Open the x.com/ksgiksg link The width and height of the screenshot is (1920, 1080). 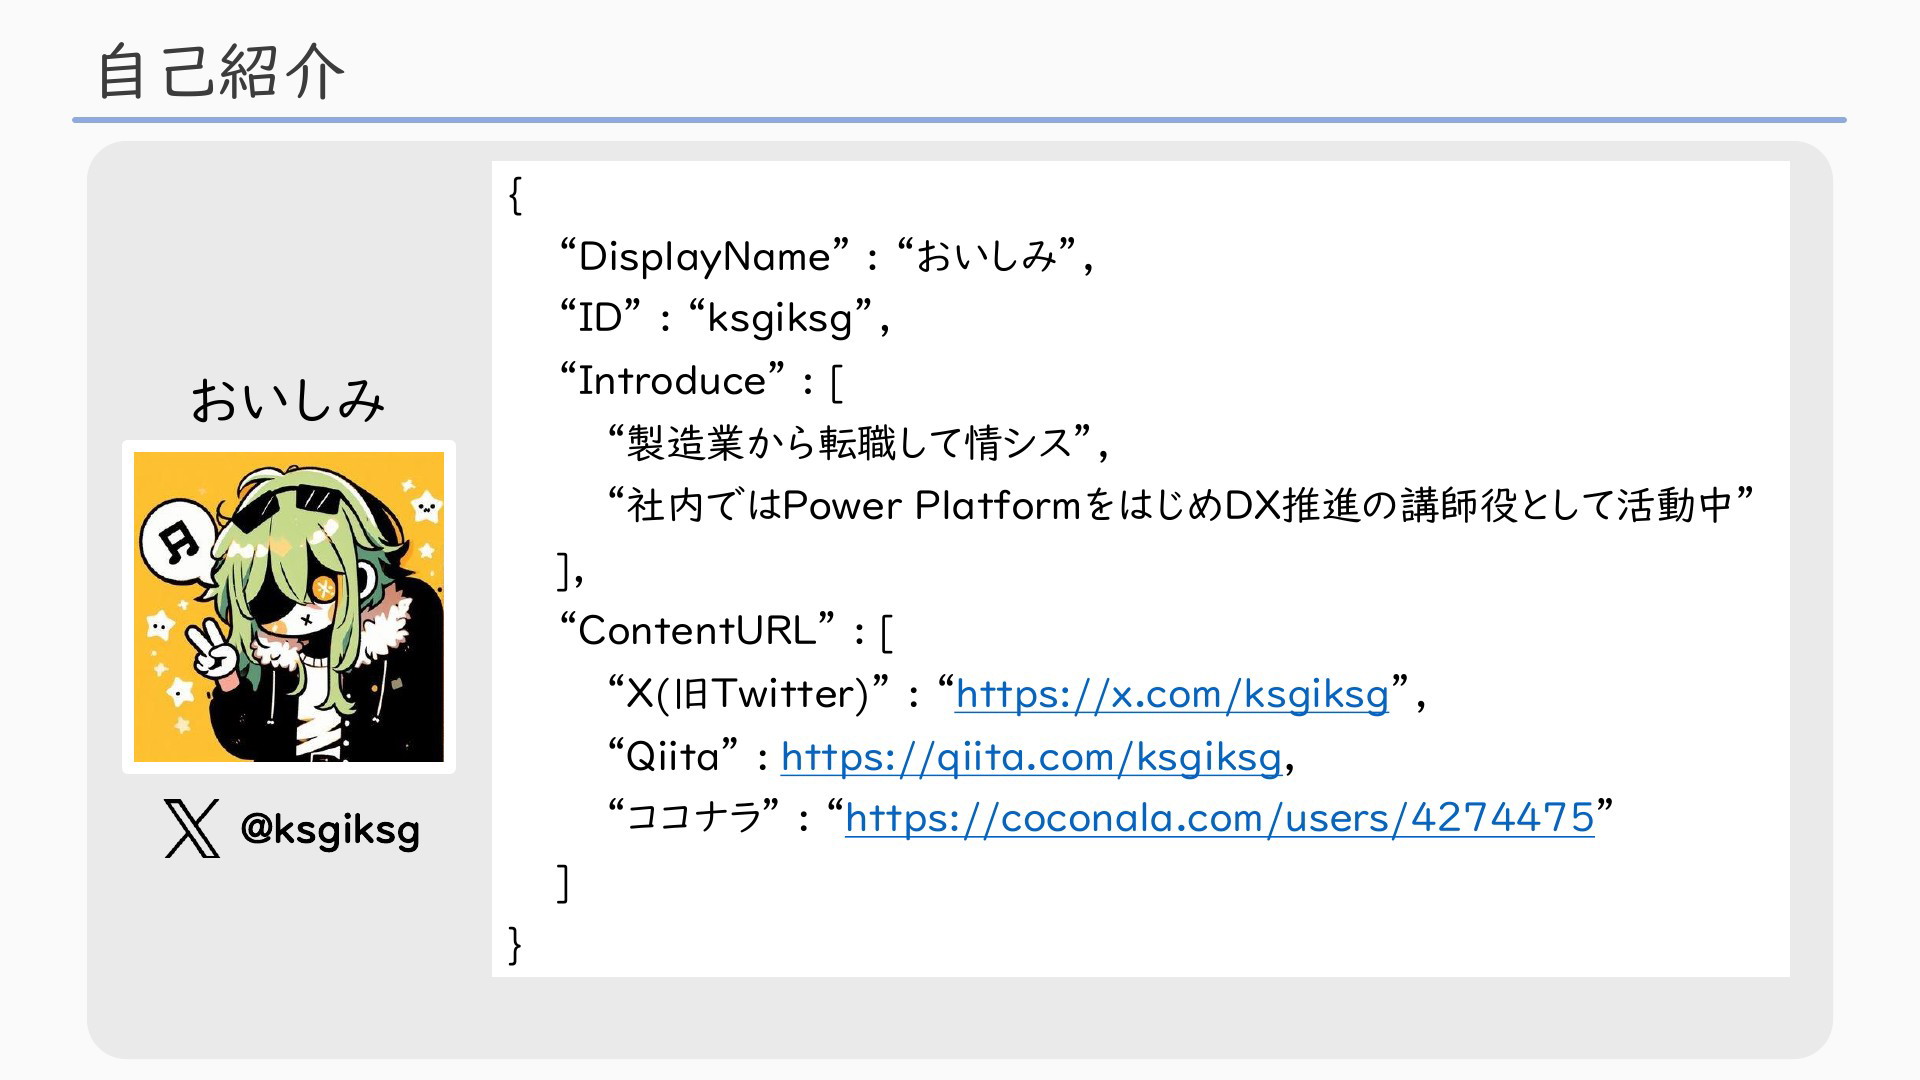point(1172,694)
